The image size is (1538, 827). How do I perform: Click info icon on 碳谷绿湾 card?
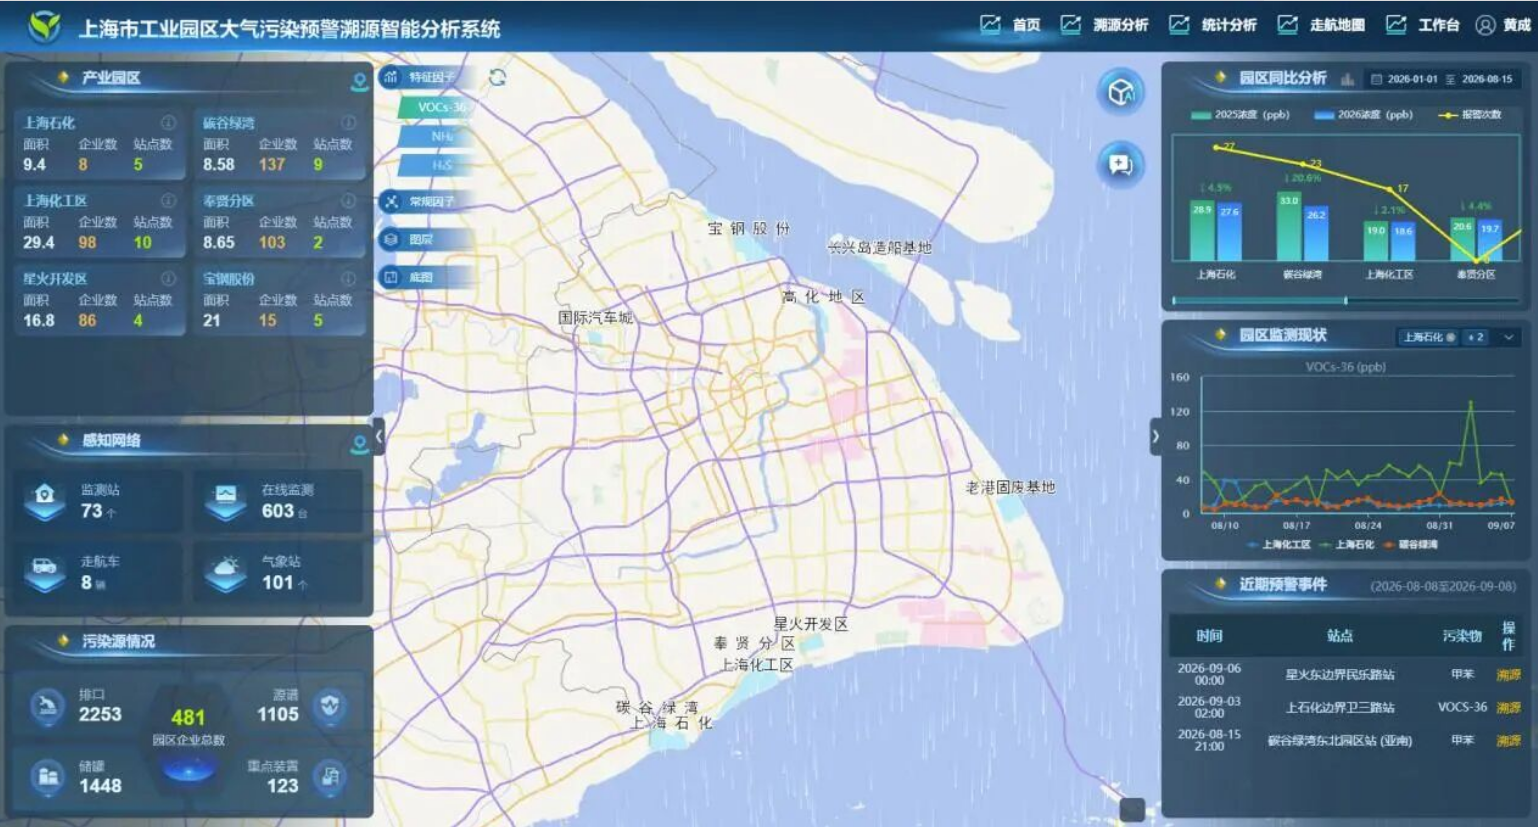(x=348, y=122)
